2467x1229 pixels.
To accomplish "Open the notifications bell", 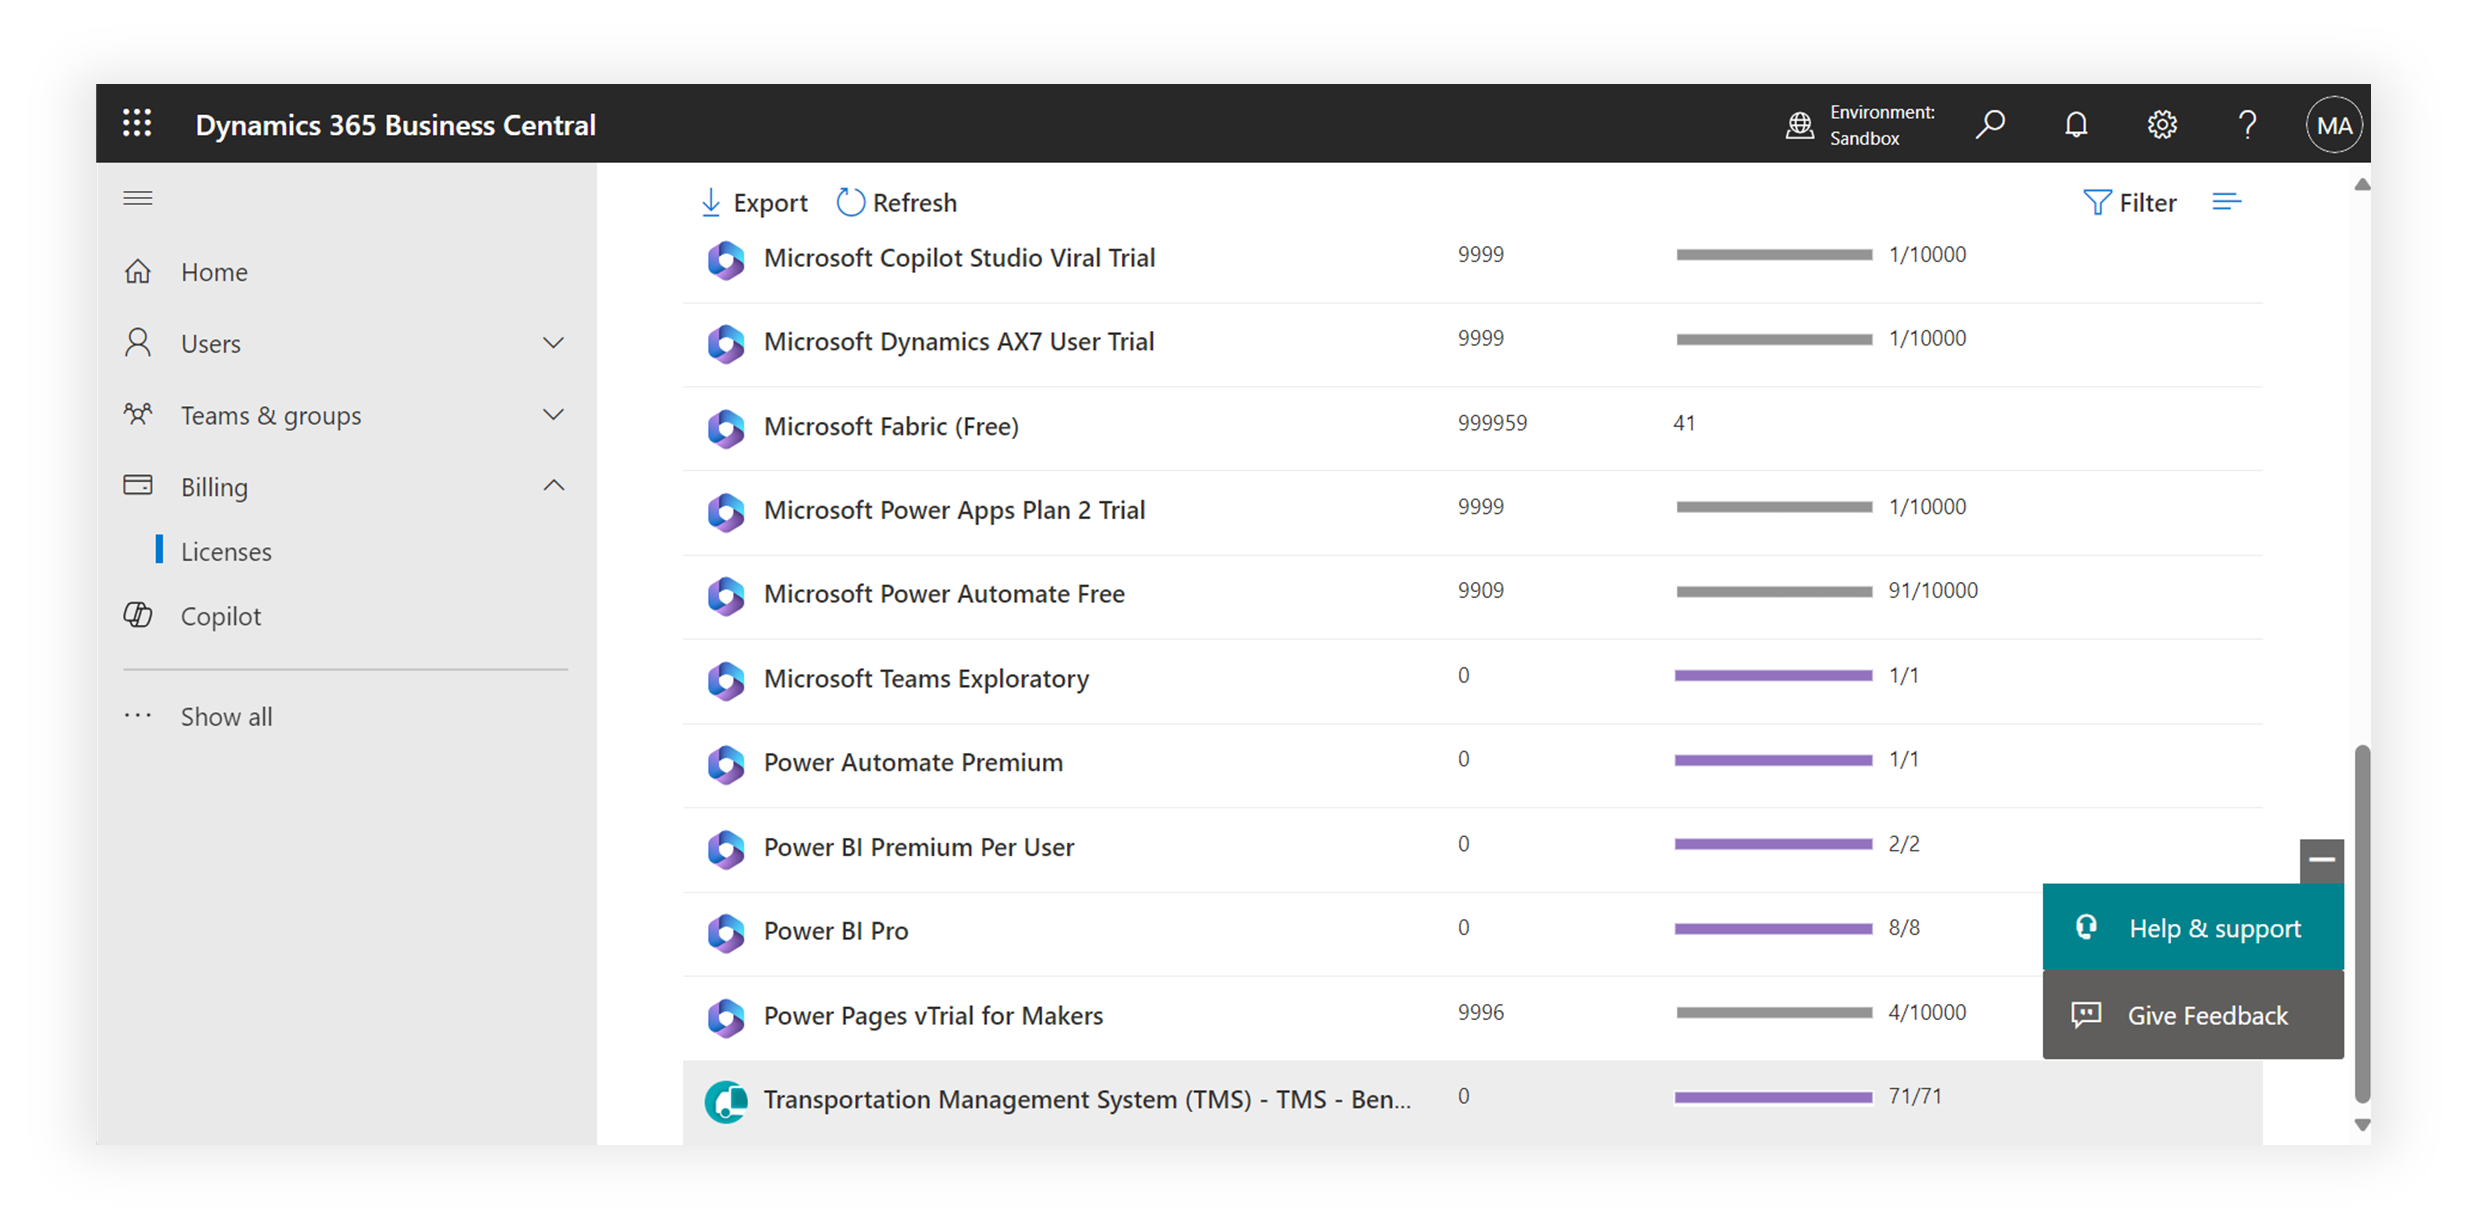I will coord(2076,124).
